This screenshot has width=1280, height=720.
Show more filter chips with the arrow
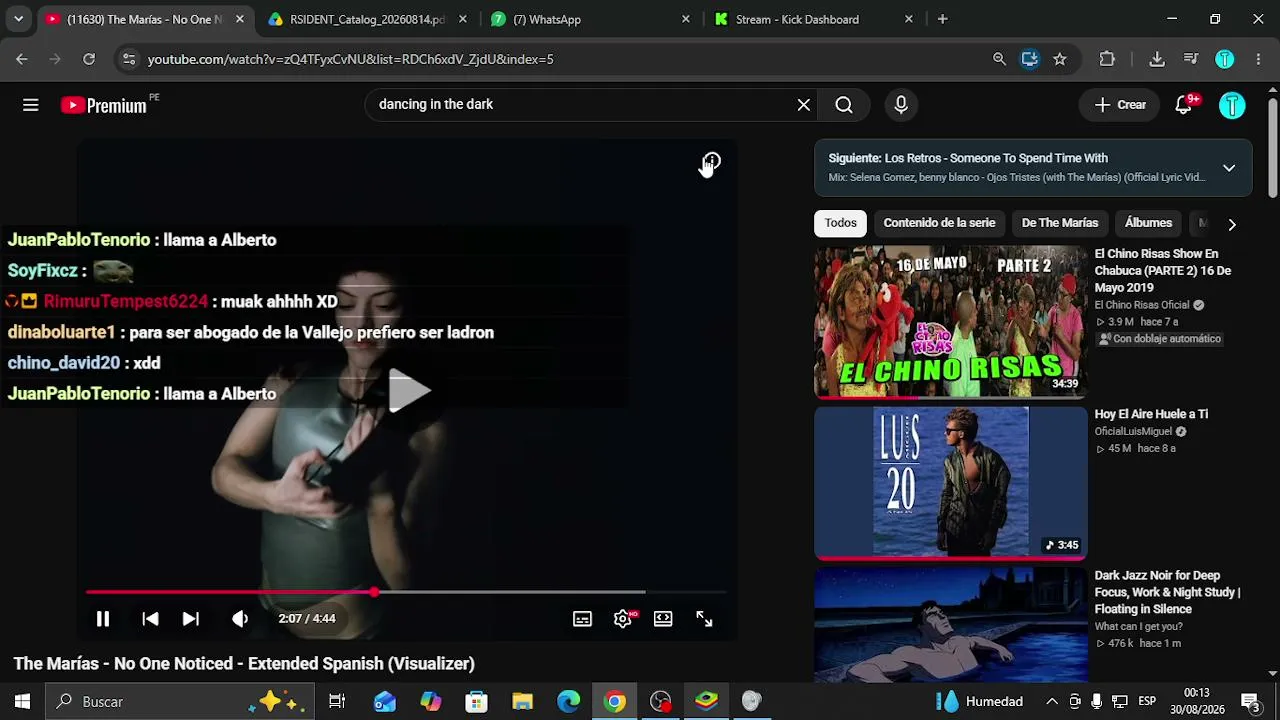pyautogui.click(x=1232, y=224)
